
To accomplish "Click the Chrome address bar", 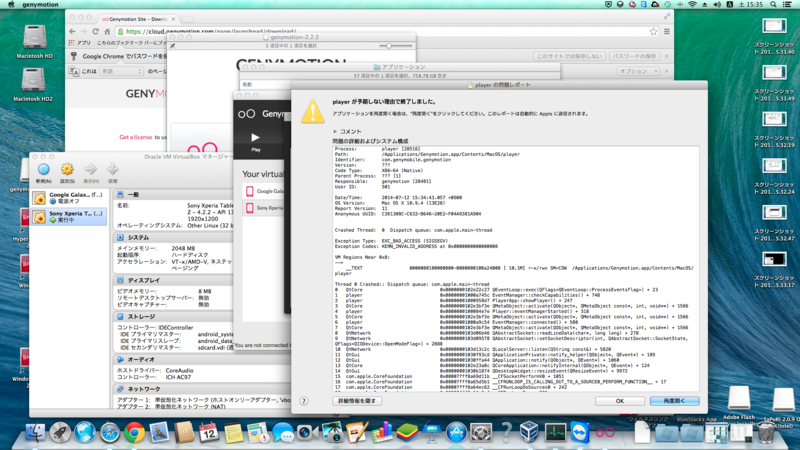I will (388, 32).
